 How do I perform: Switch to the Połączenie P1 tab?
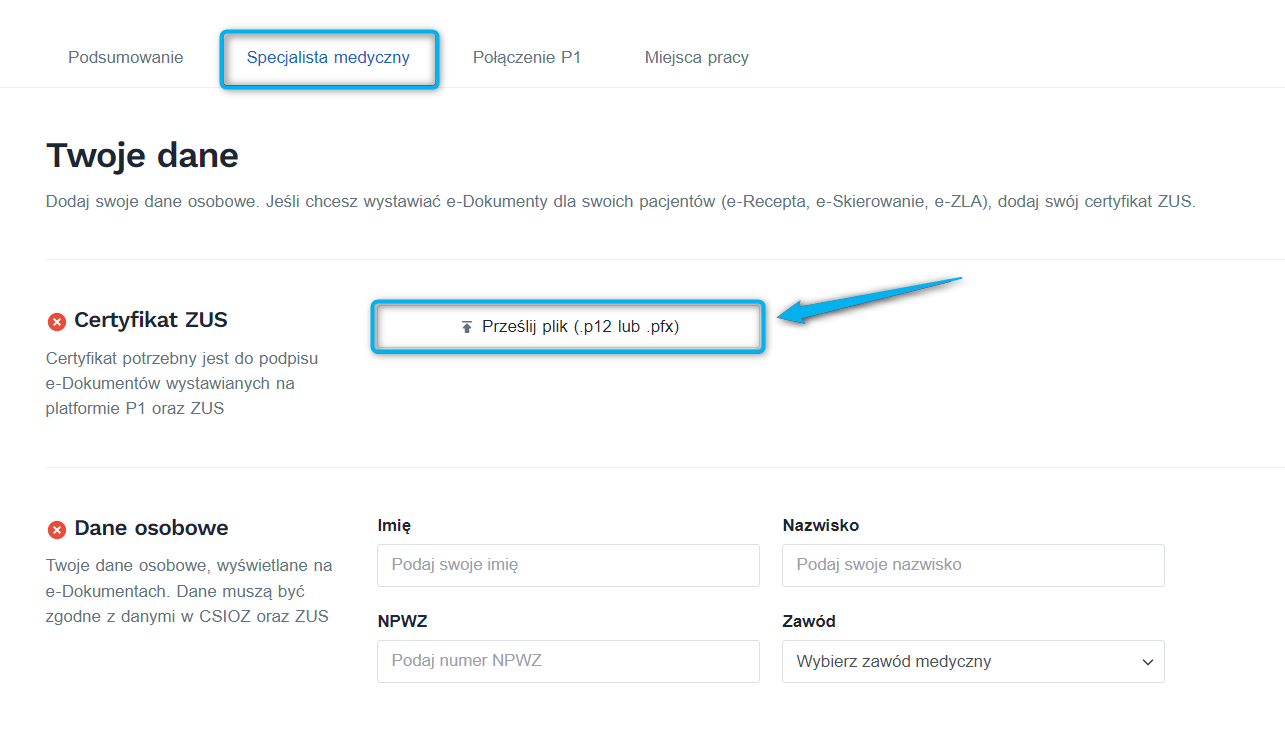pyautogui.click(x=527, y=57)
